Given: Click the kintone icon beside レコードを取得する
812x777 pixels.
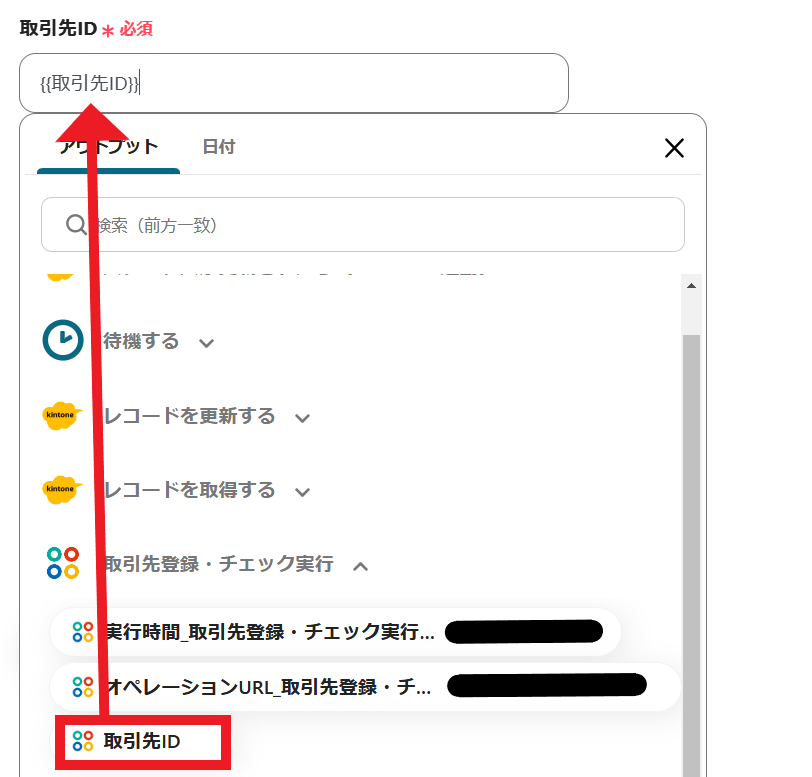Looking at the screenshot, I should (62, 490).
